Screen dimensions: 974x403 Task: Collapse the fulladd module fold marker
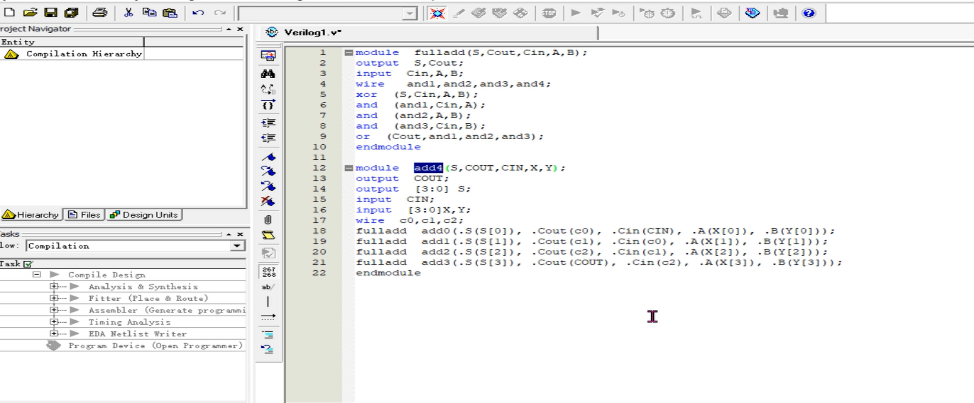point(348,53)
